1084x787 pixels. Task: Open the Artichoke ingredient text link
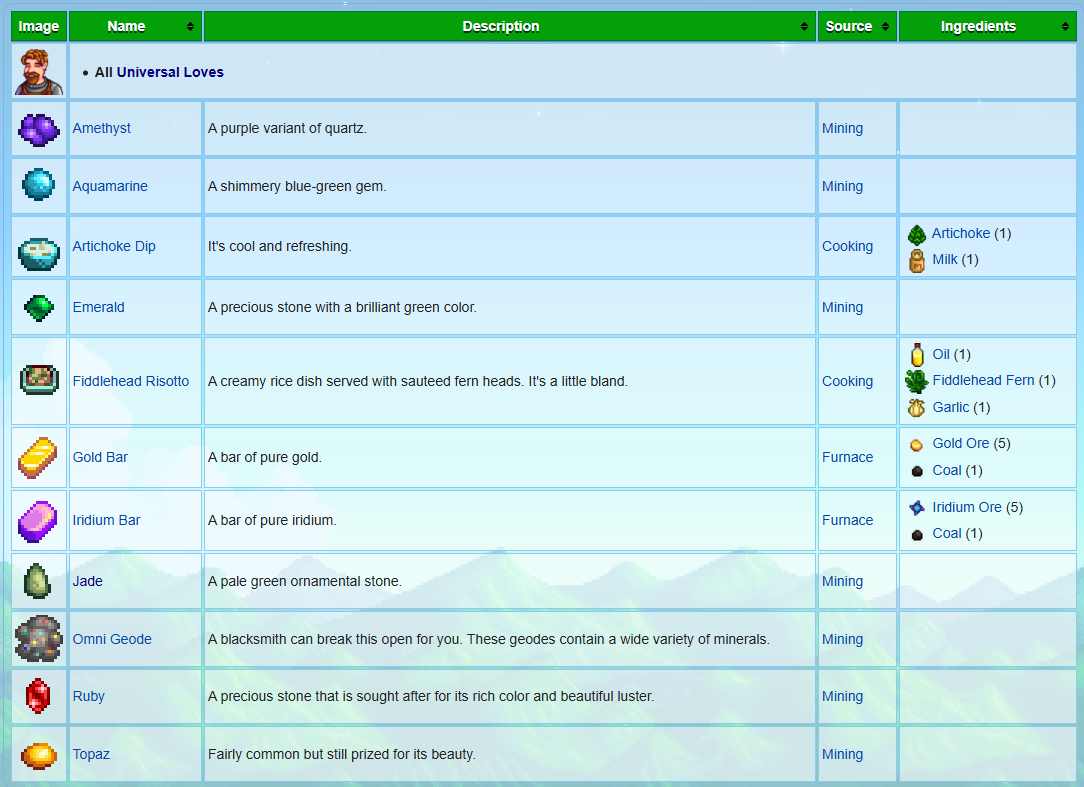960,233
